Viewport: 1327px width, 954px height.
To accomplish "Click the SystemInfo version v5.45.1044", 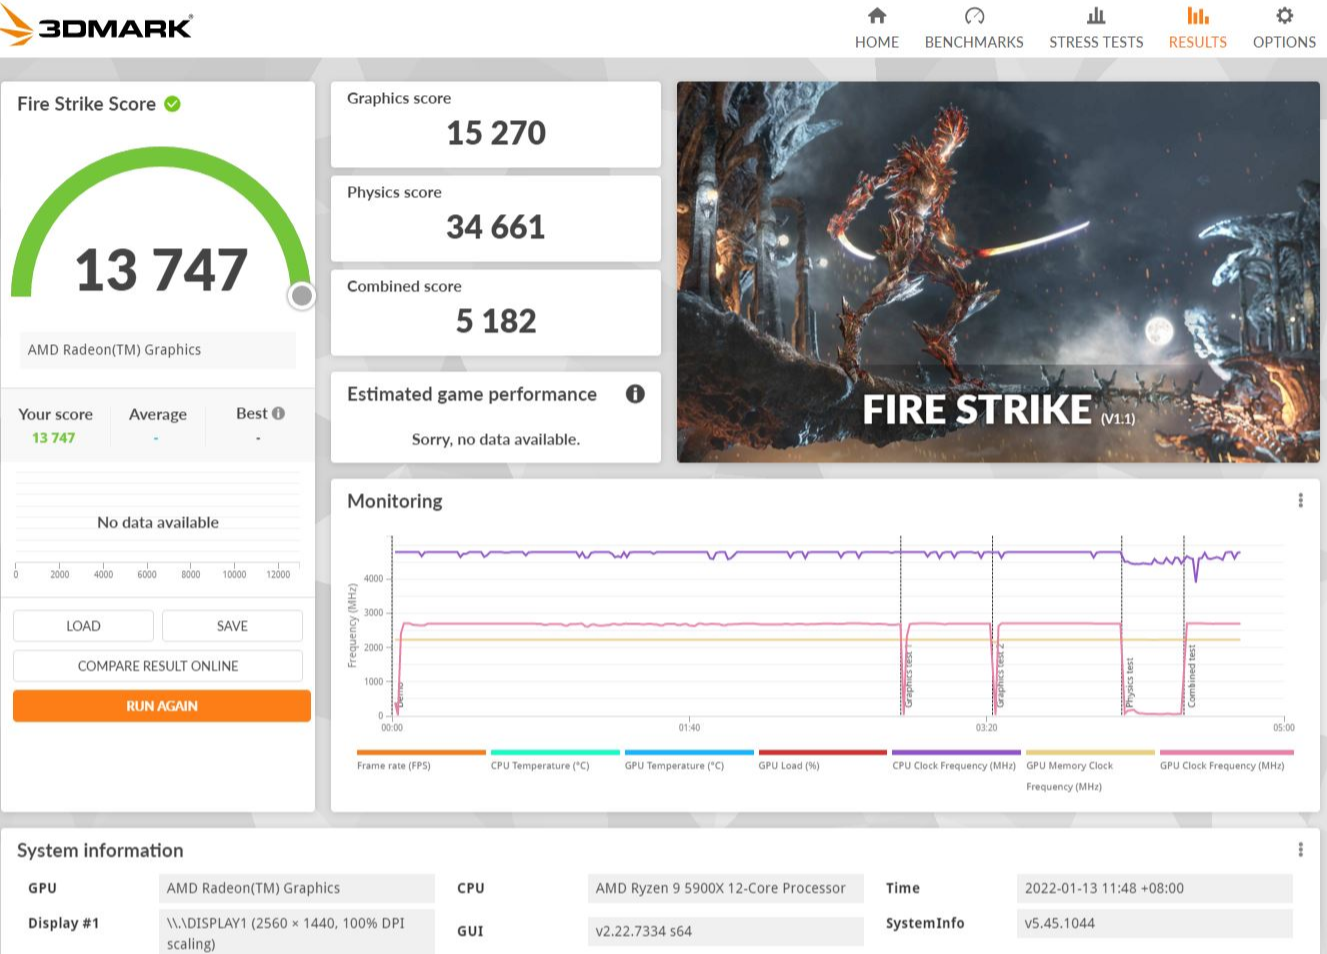I will coord(1154,923).
